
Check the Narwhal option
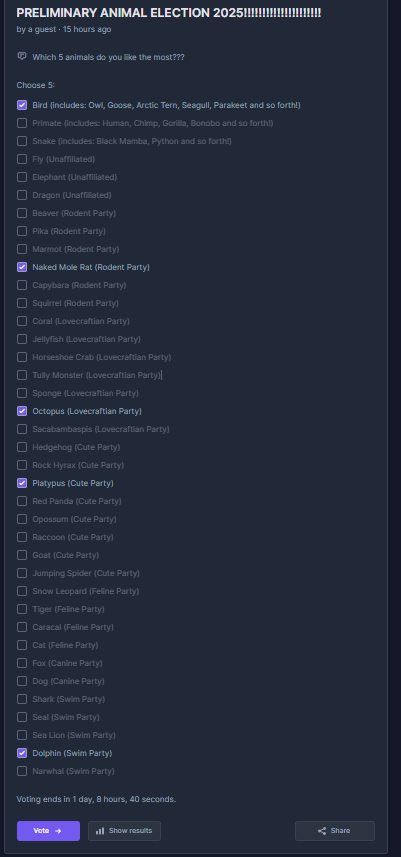coord(22,771)
